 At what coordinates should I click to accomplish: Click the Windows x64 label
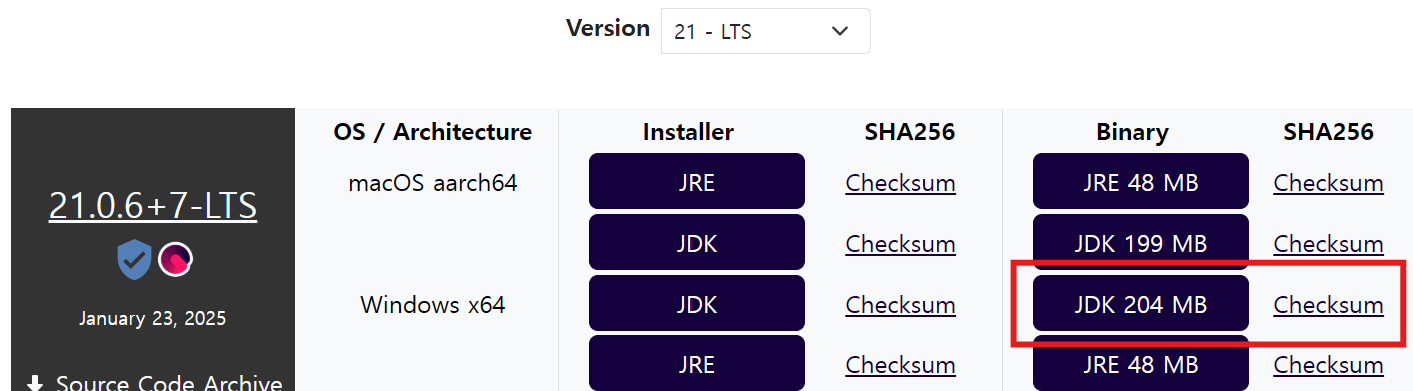click(433, 304)
